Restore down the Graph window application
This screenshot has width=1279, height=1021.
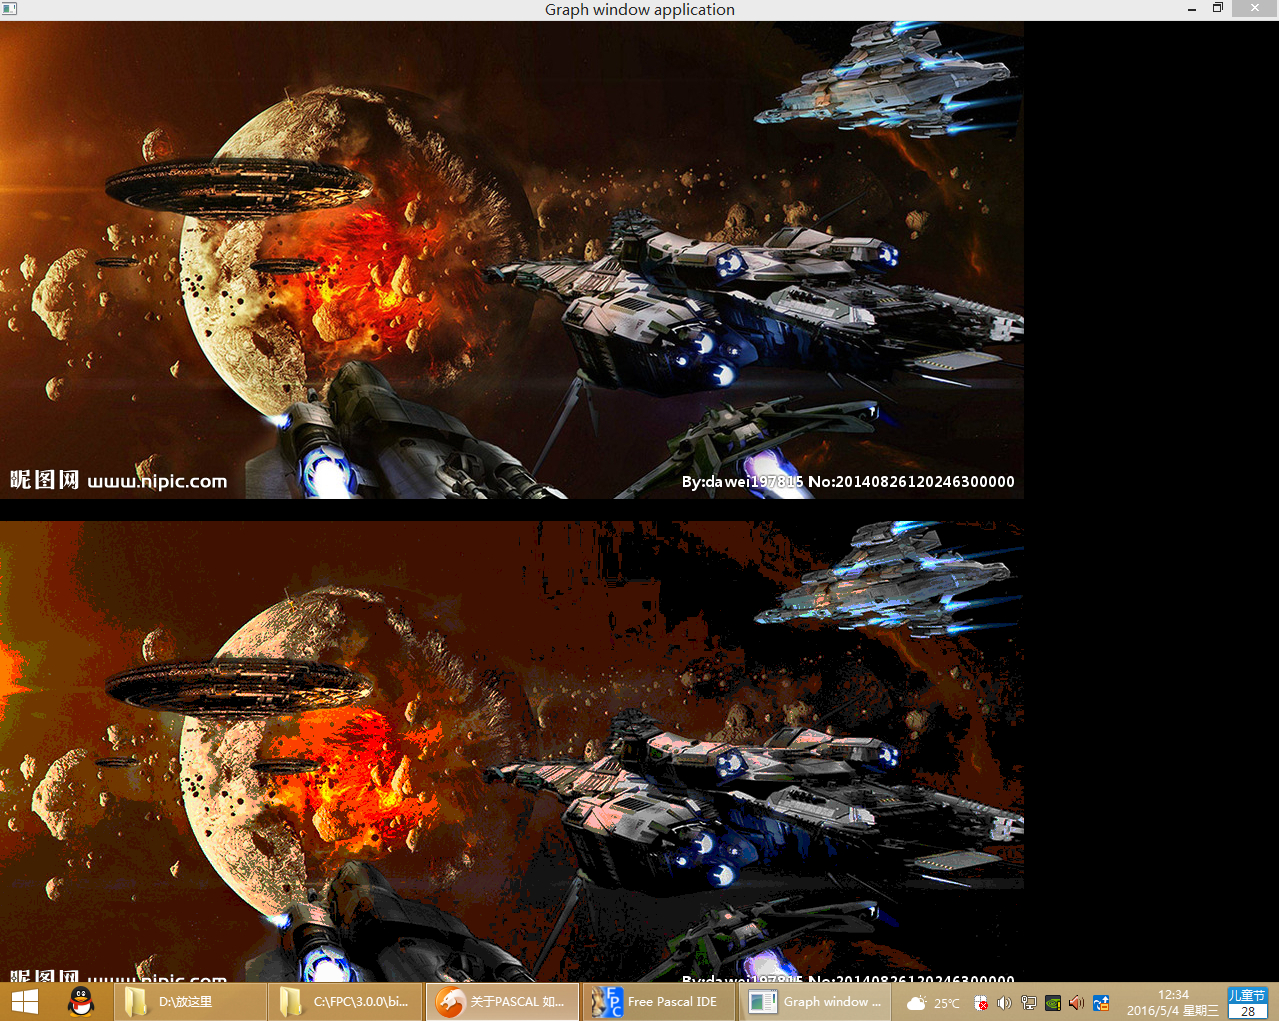pyautogui.click(x=1217, y=9)
